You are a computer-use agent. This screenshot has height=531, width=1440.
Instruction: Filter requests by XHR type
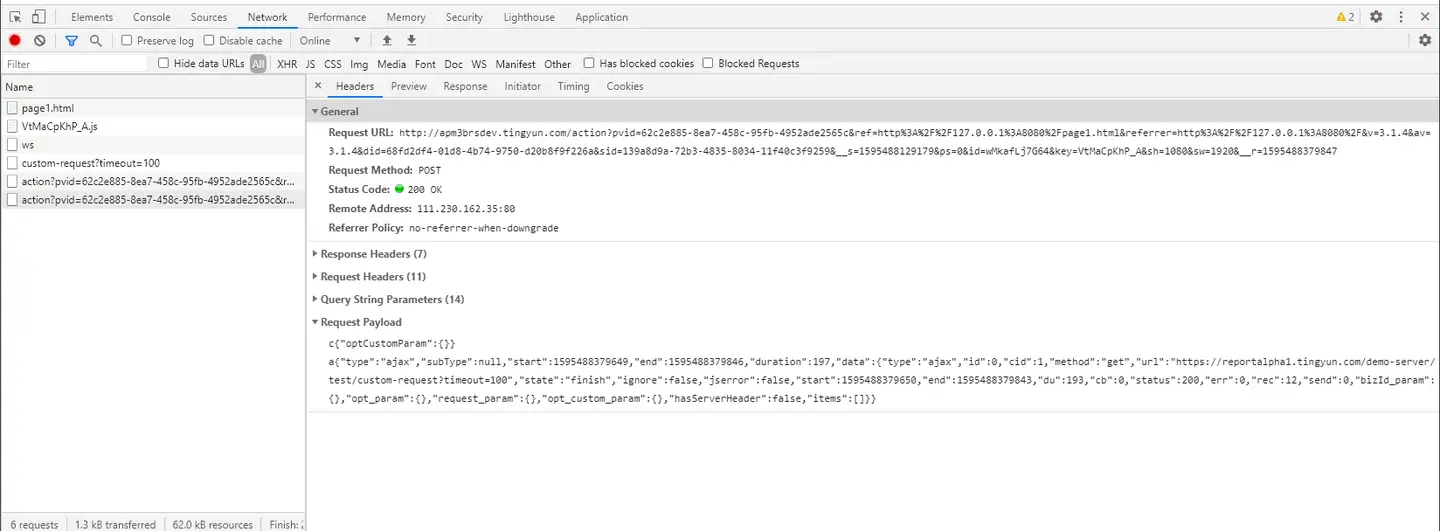coord(287,64)
